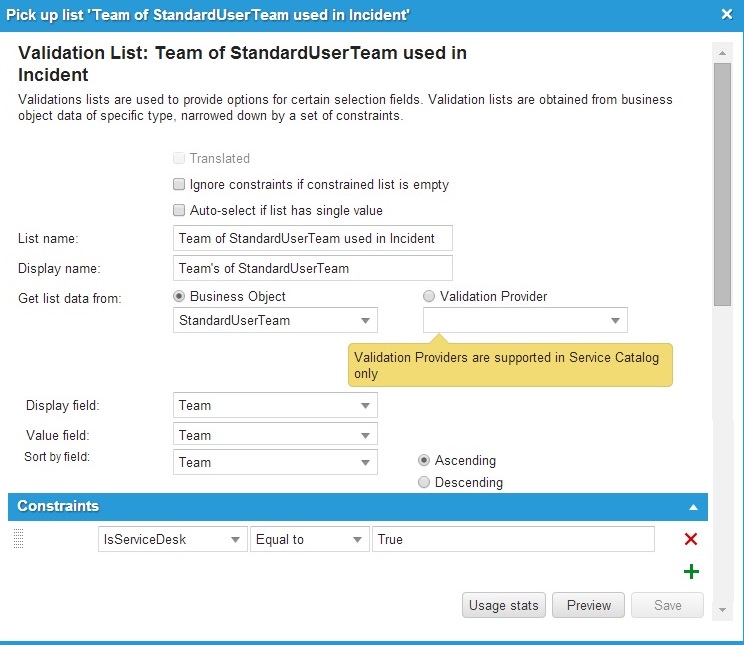Click the drag handle of the constraint row
The image size is (744, 645).
18,539
